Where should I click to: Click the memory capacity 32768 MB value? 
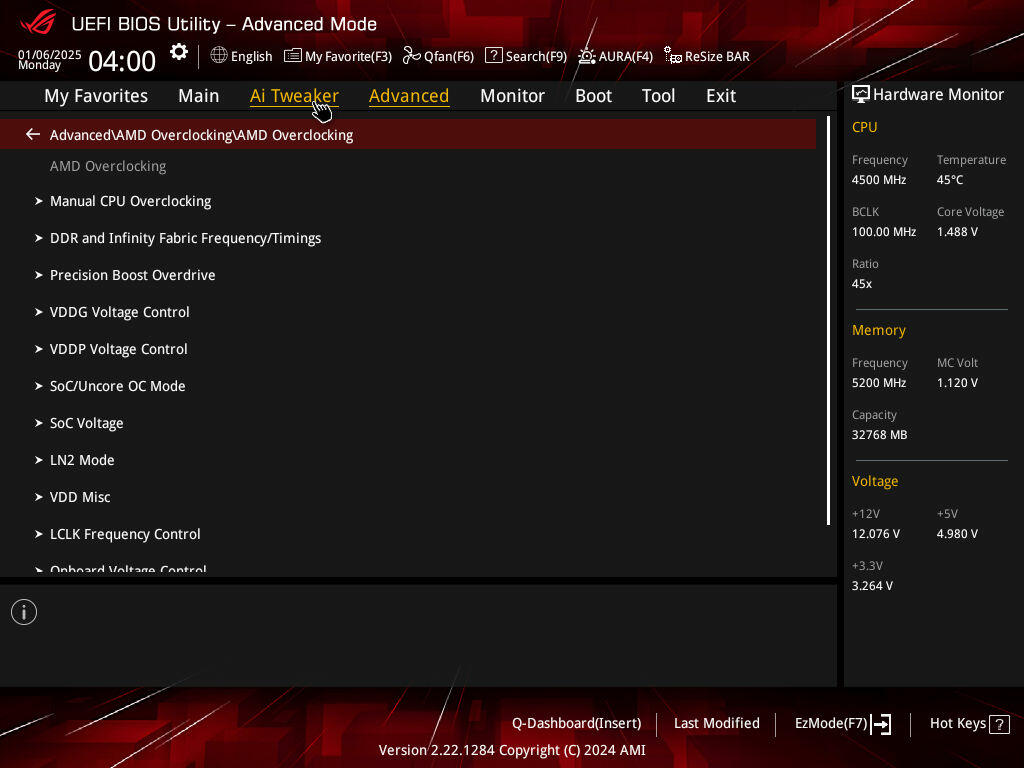click(x=880, y=435)
